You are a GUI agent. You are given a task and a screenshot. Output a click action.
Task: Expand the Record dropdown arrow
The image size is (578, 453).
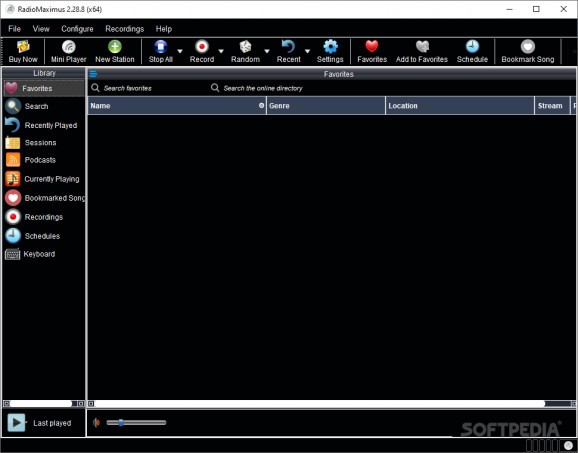[x=221, y=51]
